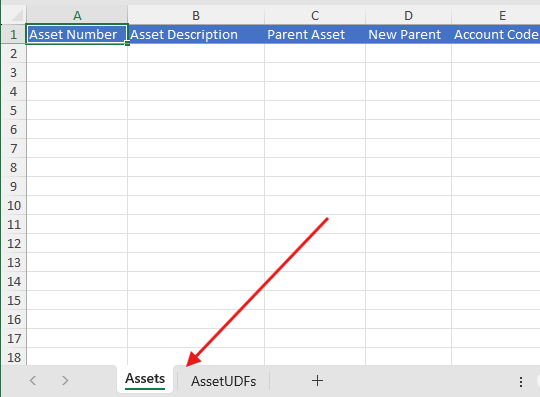Image resolution: width=540 pixels, height=397 pixels.
Task: Select row 18 header
Action: tap(14, 357)
